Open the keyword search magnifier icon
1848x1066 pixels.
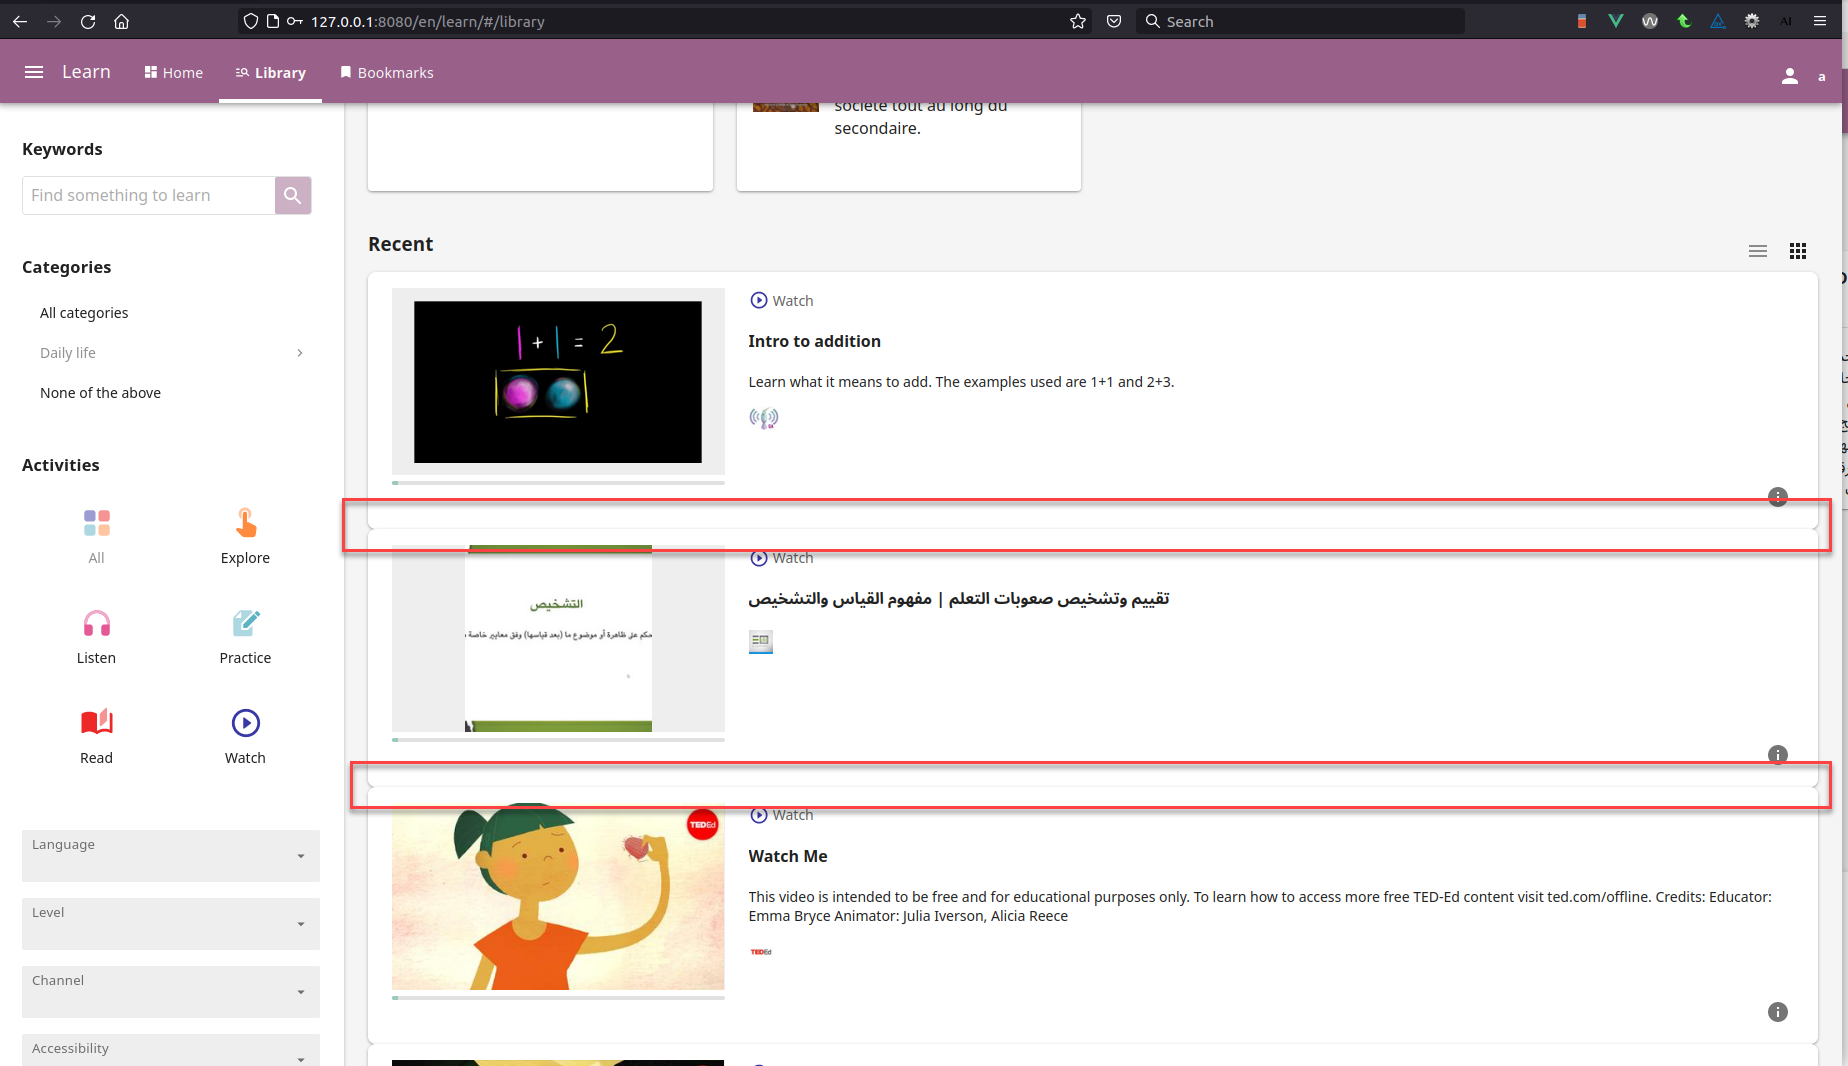[x=292, y=195]
